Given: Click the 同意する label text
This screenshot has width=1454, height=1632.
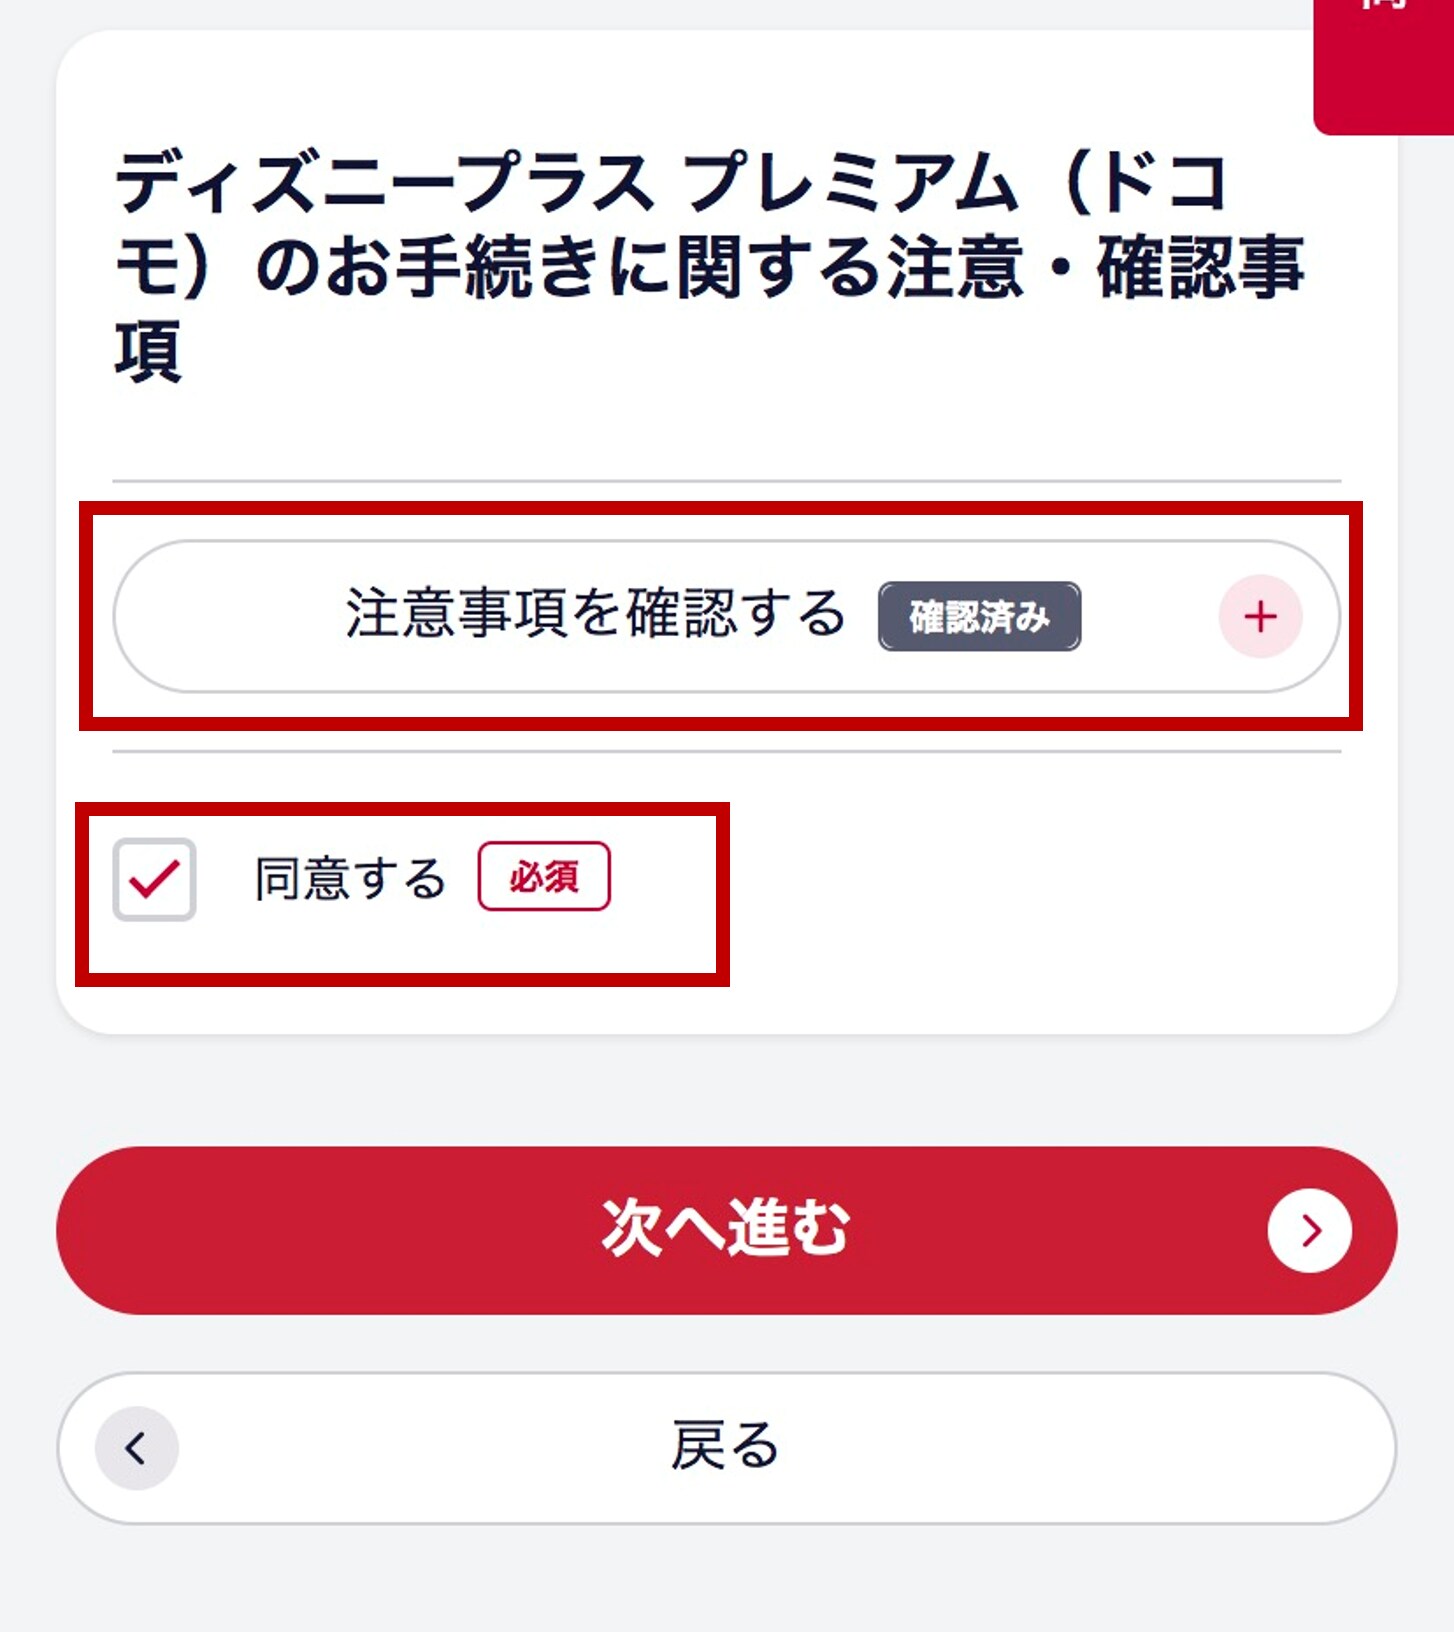Looking at the screenshot, I should [350, 879].
